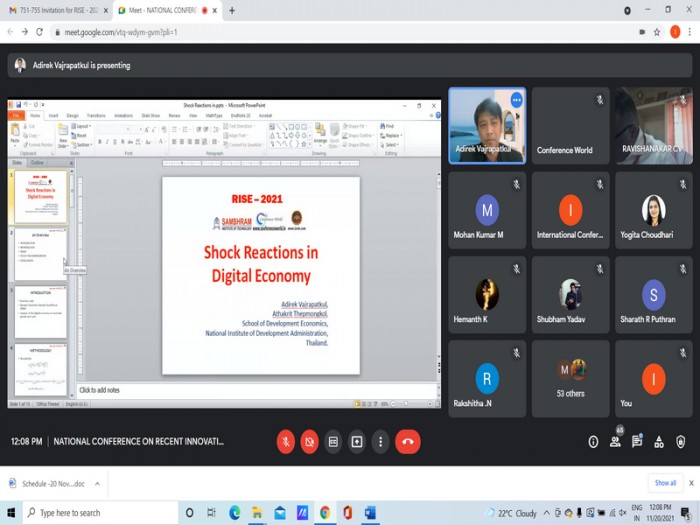This screenshot has width=700, height=525.
Task: Open the Chrome three-dot menu
Action: (x=689, y=32)
